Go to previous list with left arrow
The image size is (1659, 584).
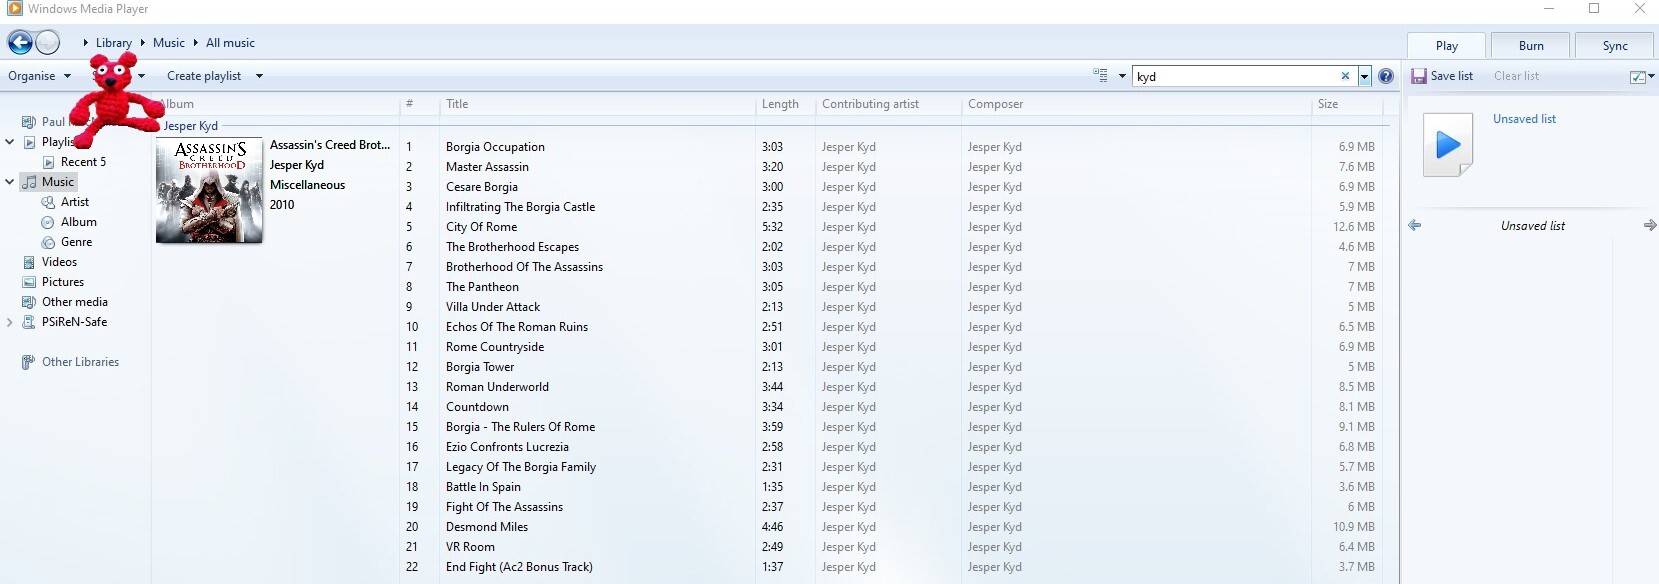pyautogui.click(x=1415, y=226)
